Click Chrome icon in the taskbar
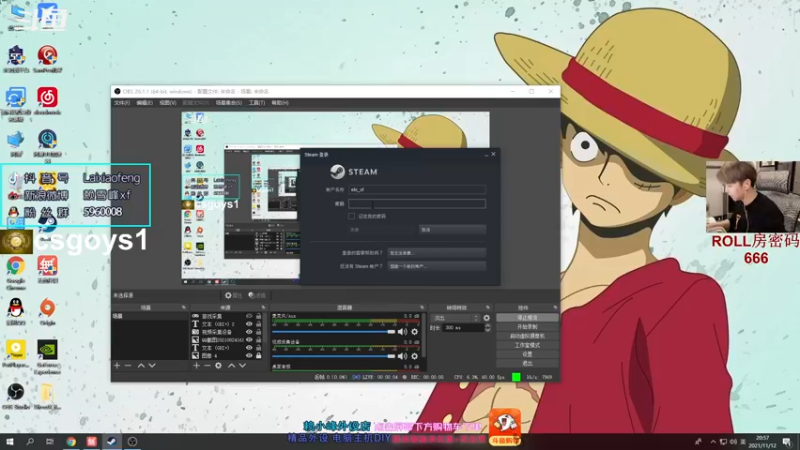 pos(71,442)
